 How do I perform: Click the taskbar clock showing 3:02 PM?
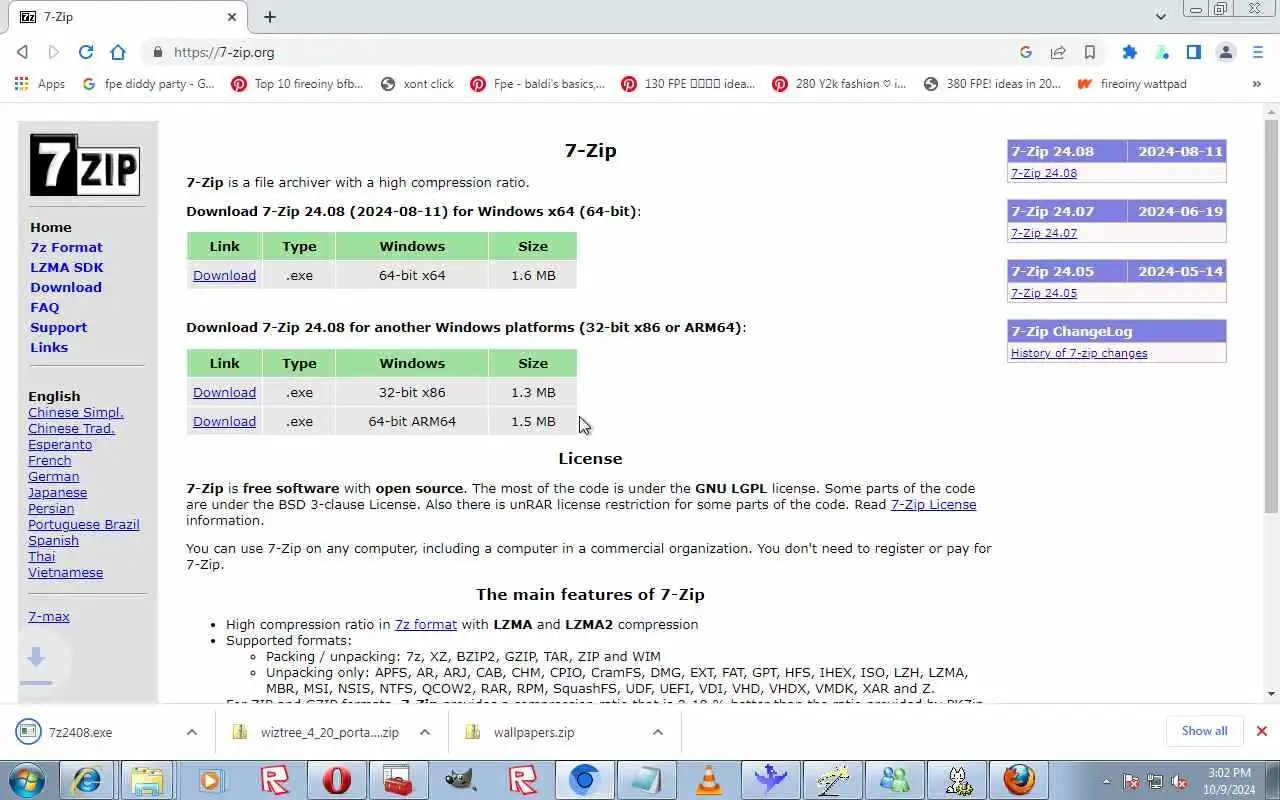[x=1229, y=780]
